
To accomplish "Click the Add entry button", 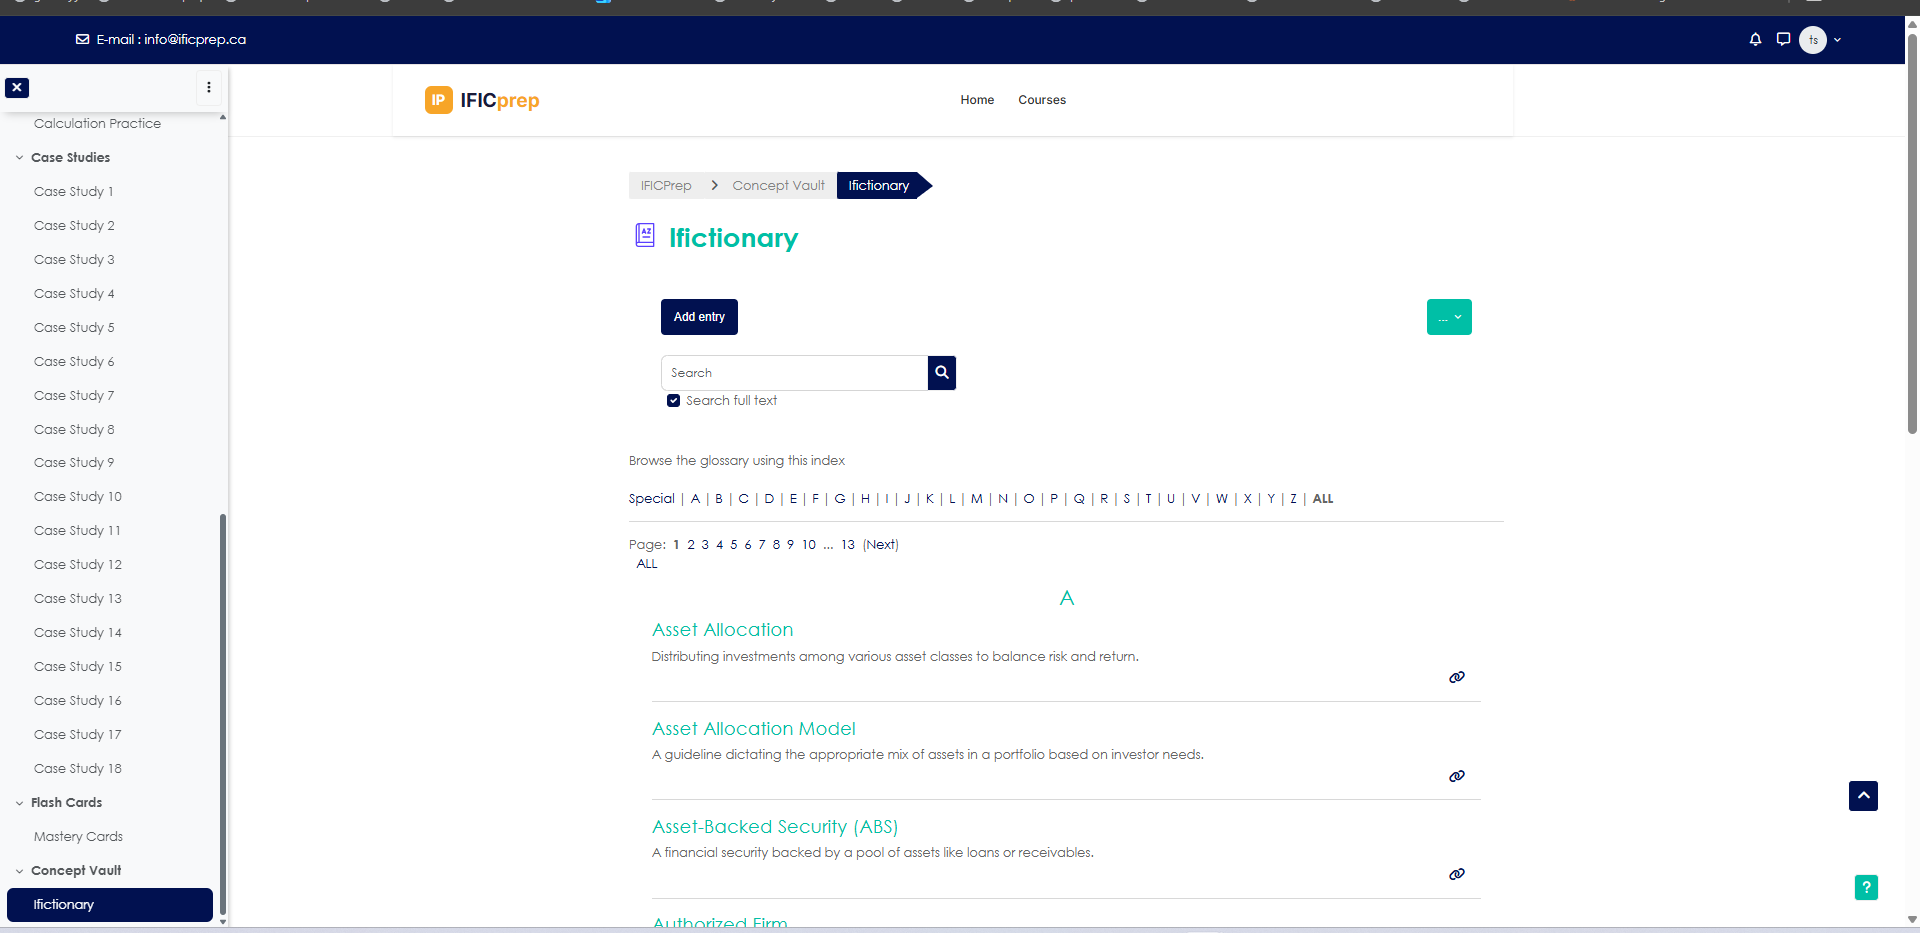I will (x=699, y=317).
